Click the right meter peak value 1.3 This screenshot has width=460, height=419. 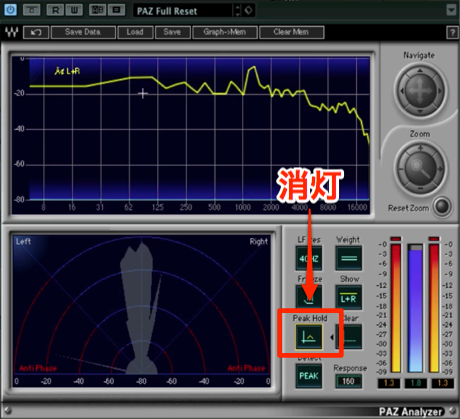pyautogui.click(x=442, y=383)
